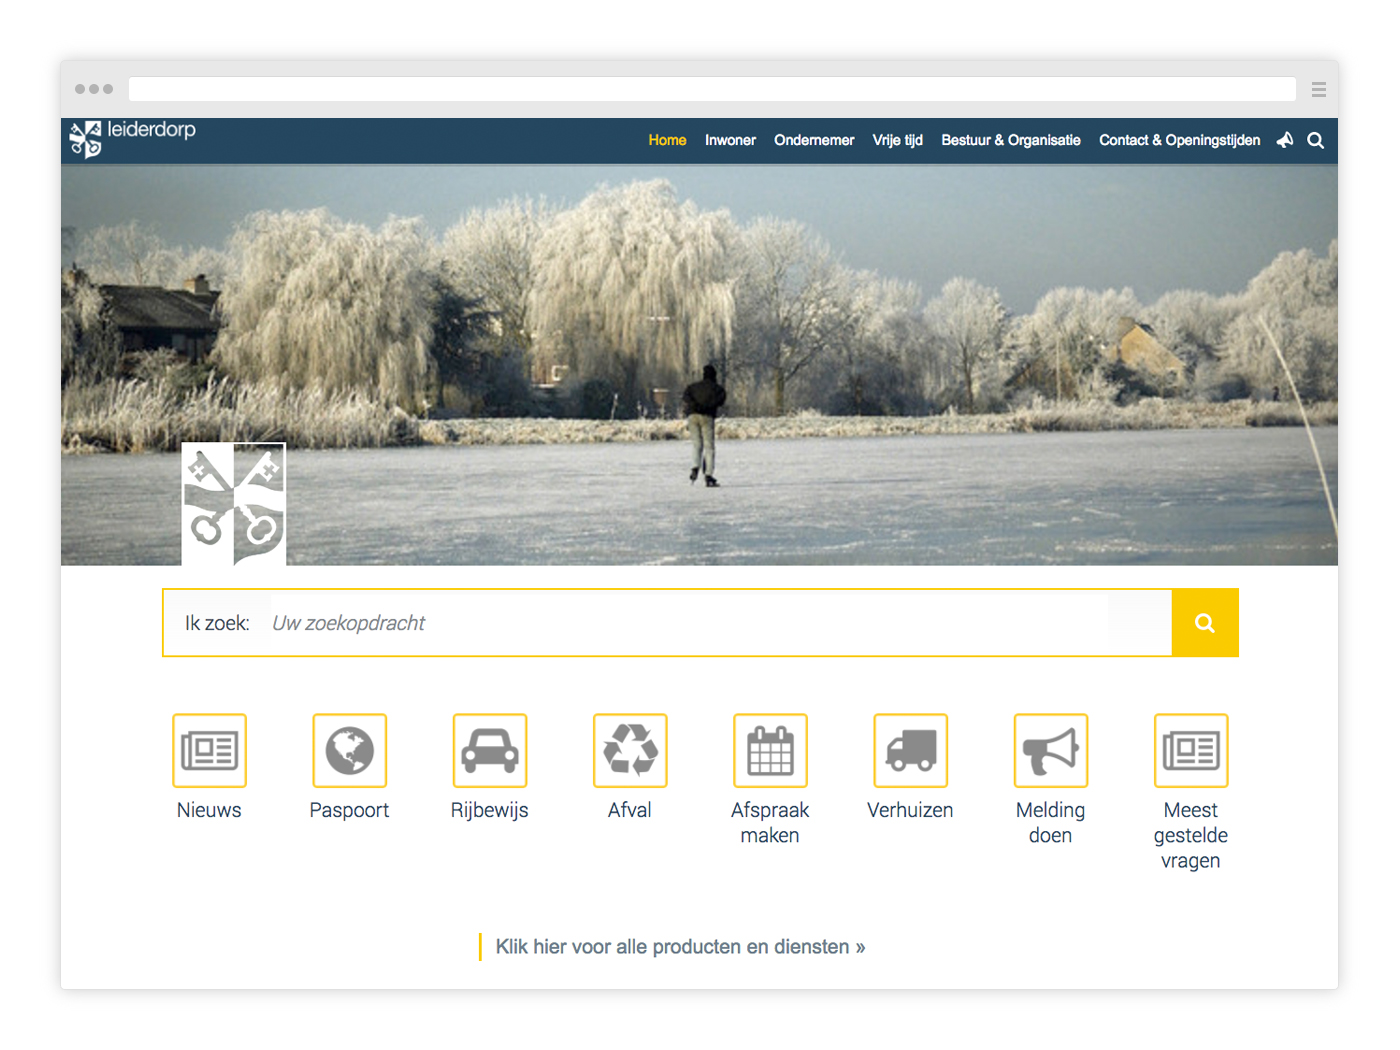Submit search with yellow magnifier button
This screenshot has width=1400, height=1050.
[x=1205, y=623]
